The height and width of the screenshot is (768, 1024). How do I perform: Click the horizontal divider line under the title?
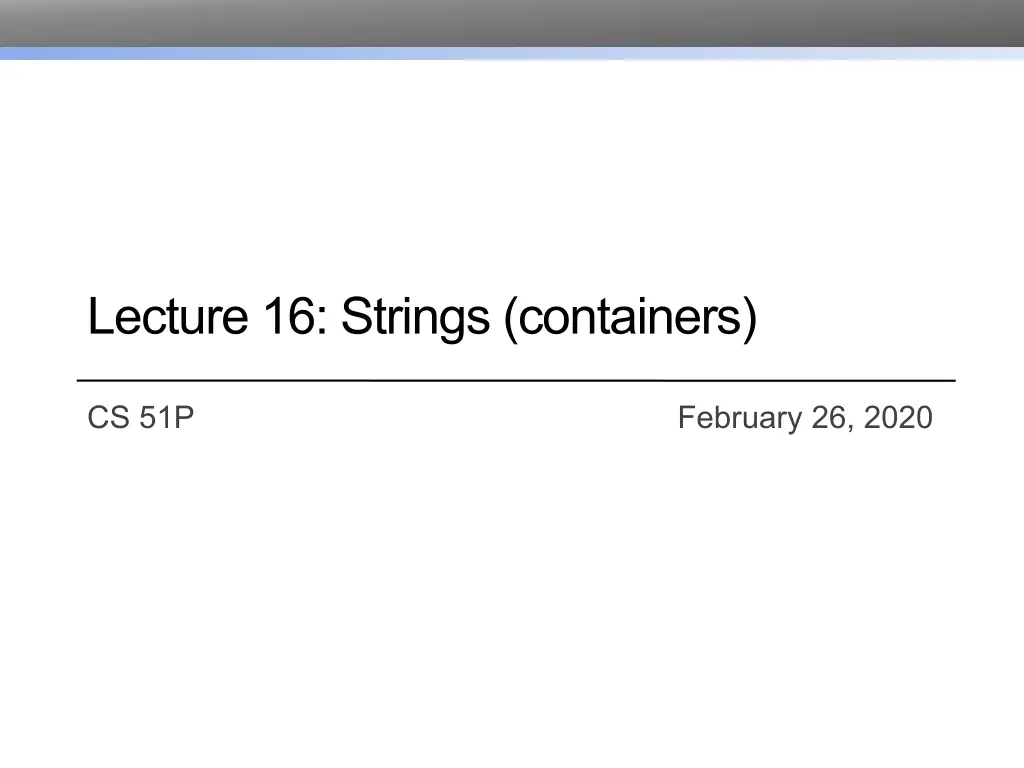click(516, 381)
